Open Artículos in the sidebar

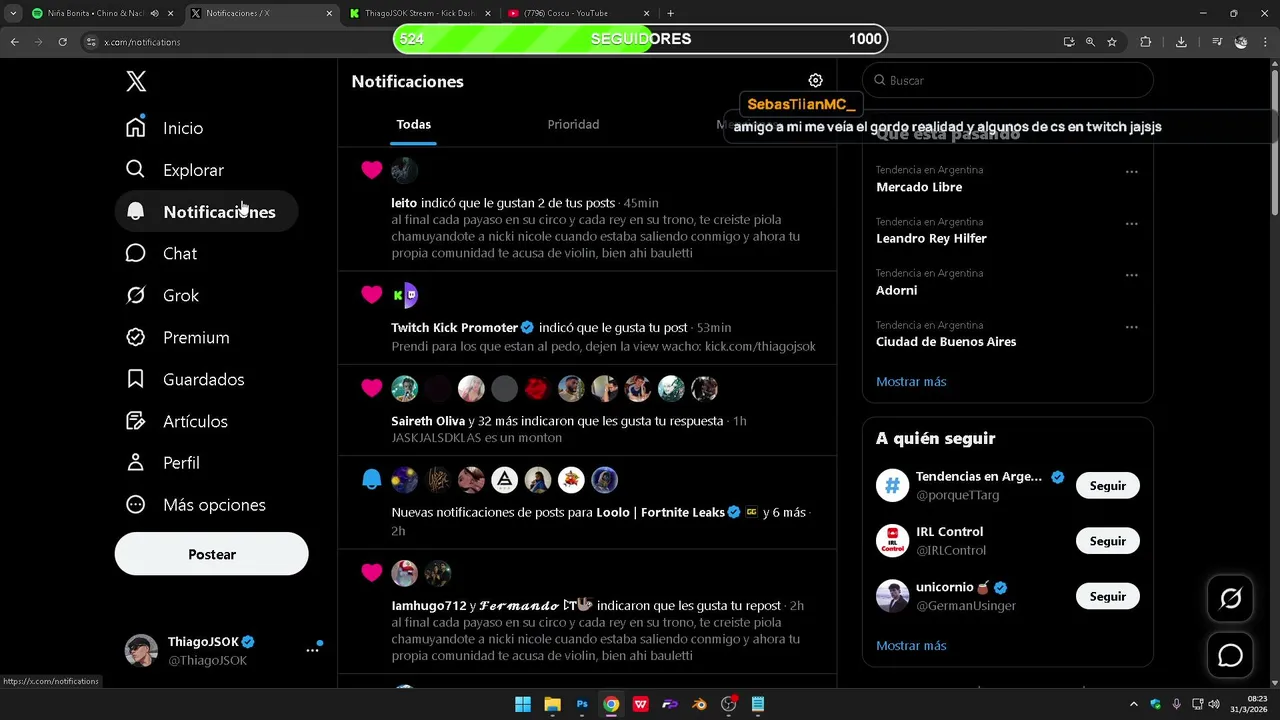177,422
